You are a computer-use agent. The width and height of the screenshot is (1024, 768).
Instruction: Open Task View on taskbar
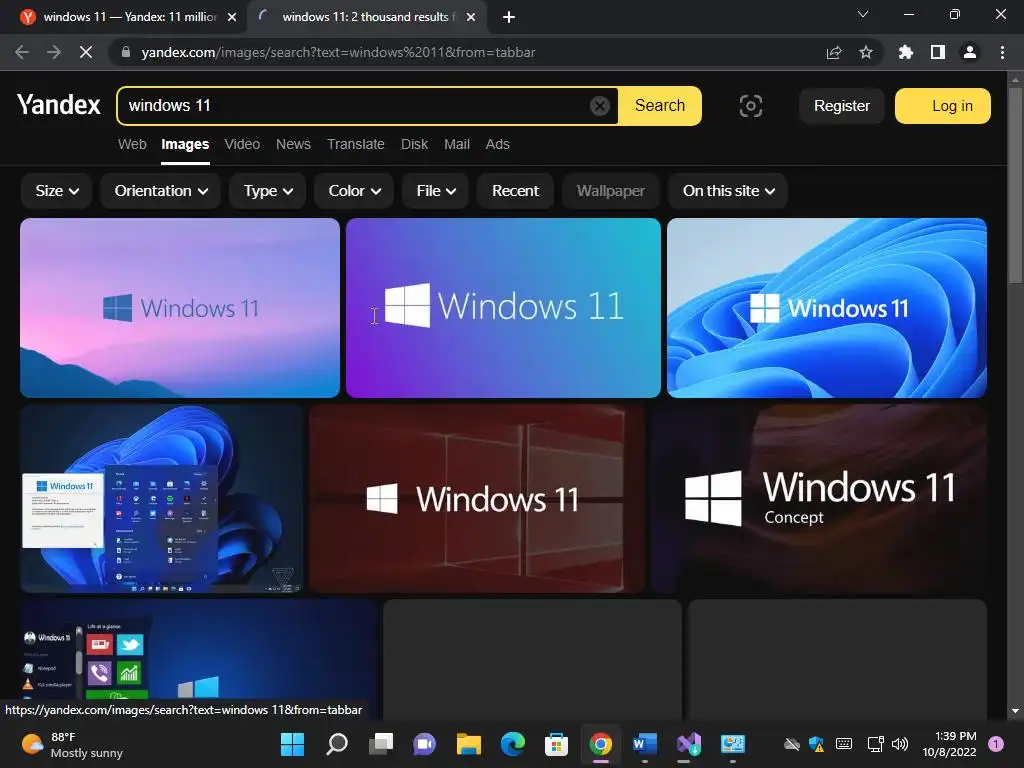click(381, 744)
